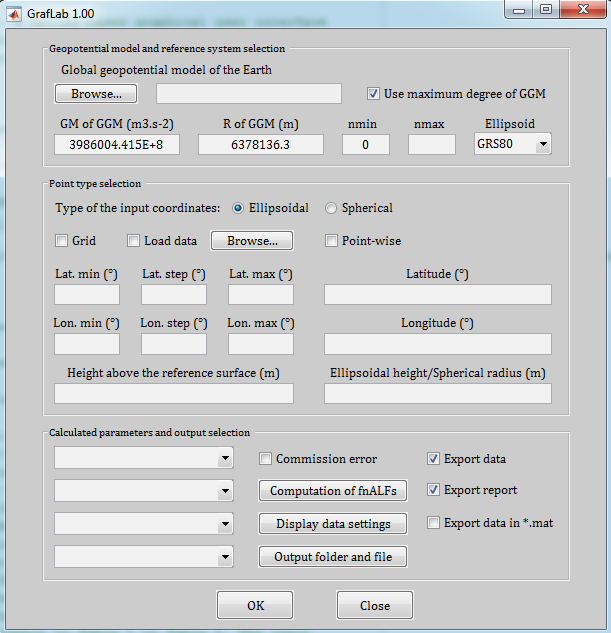Click the Close button at the bottom
Viewport: 611px width, 633px height.
[x=375, y=605]
